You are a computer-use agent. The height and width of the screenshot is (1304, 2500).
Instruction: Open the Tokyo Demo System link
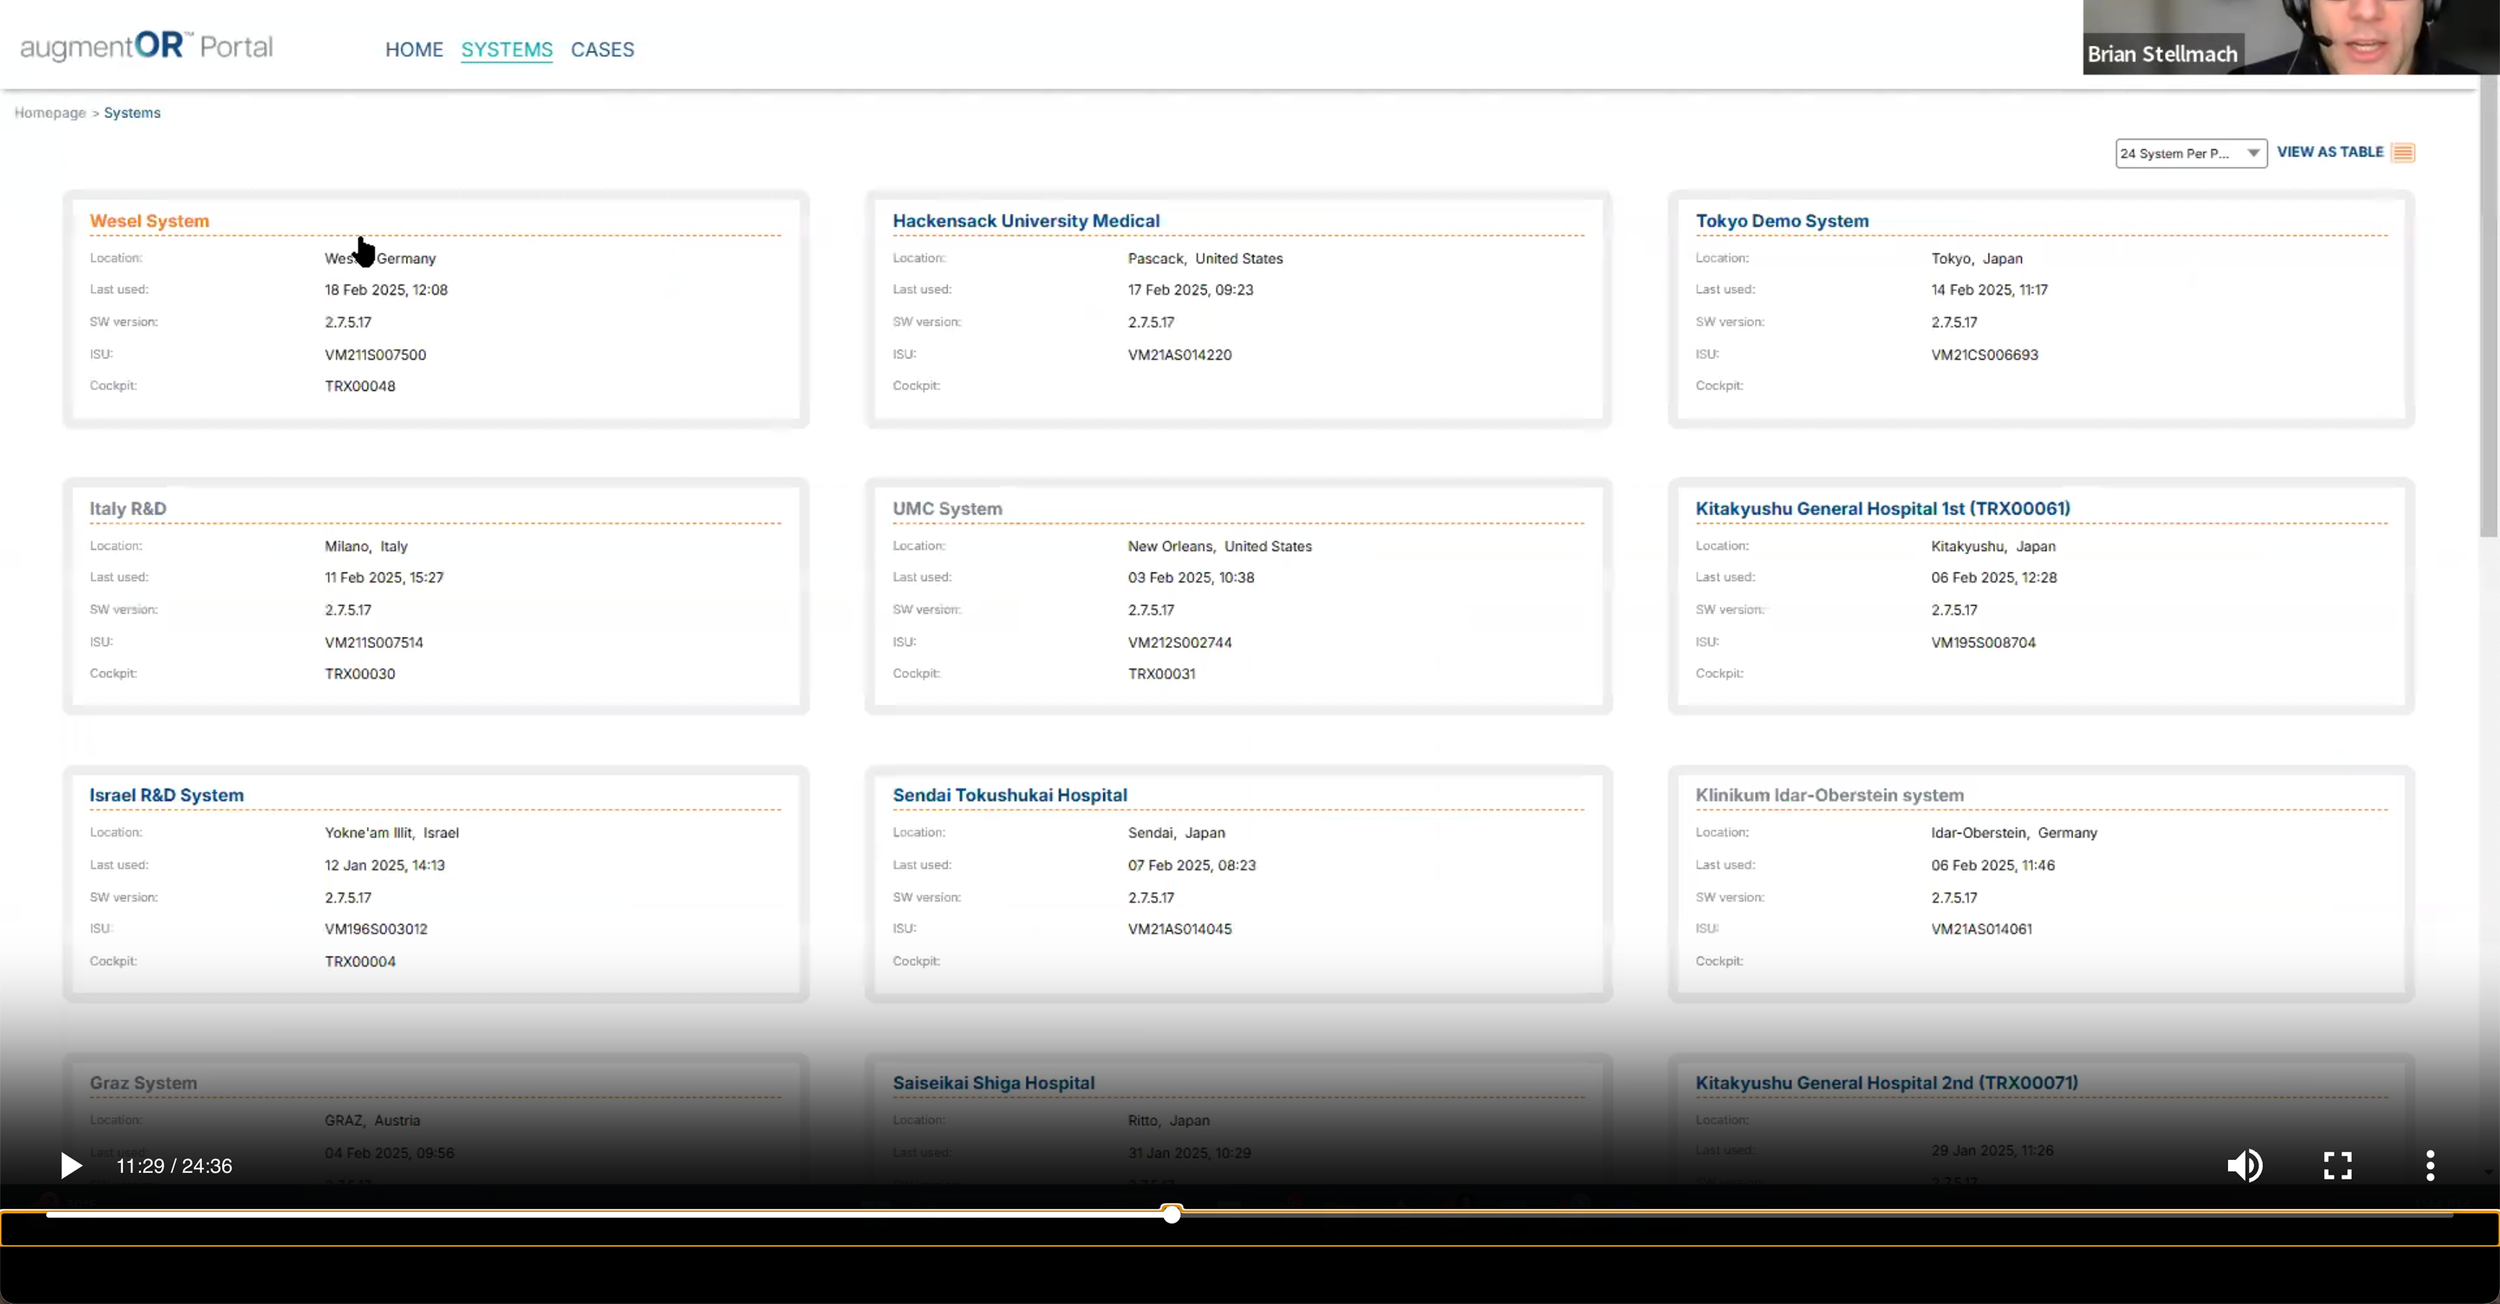[x=1781, y=221]
